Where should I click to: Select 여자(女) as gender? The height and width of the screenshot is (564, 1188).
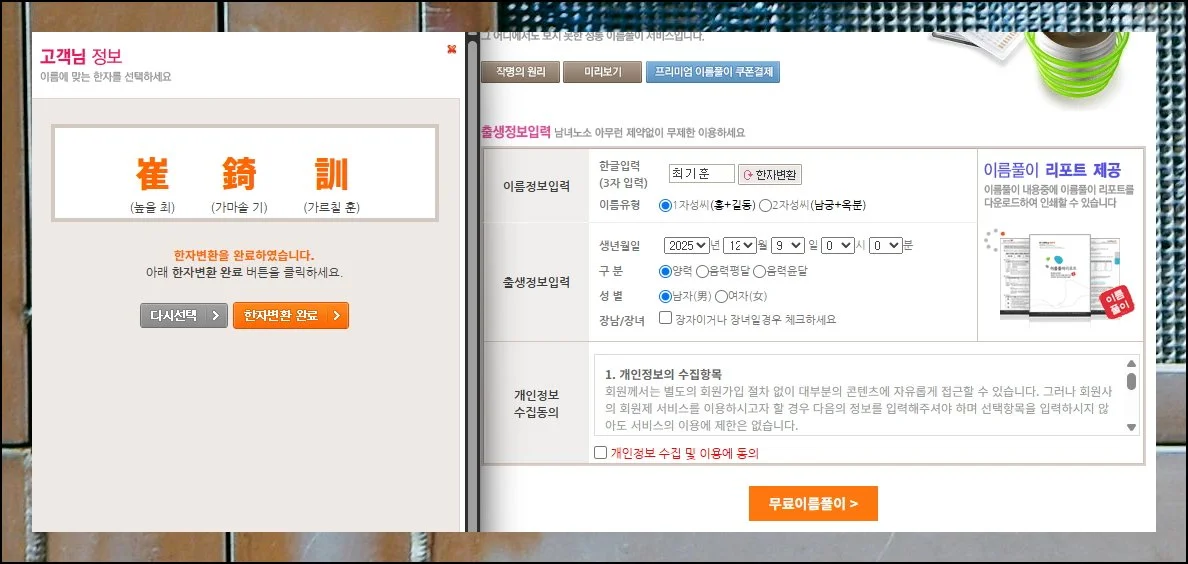coord(721,296)
